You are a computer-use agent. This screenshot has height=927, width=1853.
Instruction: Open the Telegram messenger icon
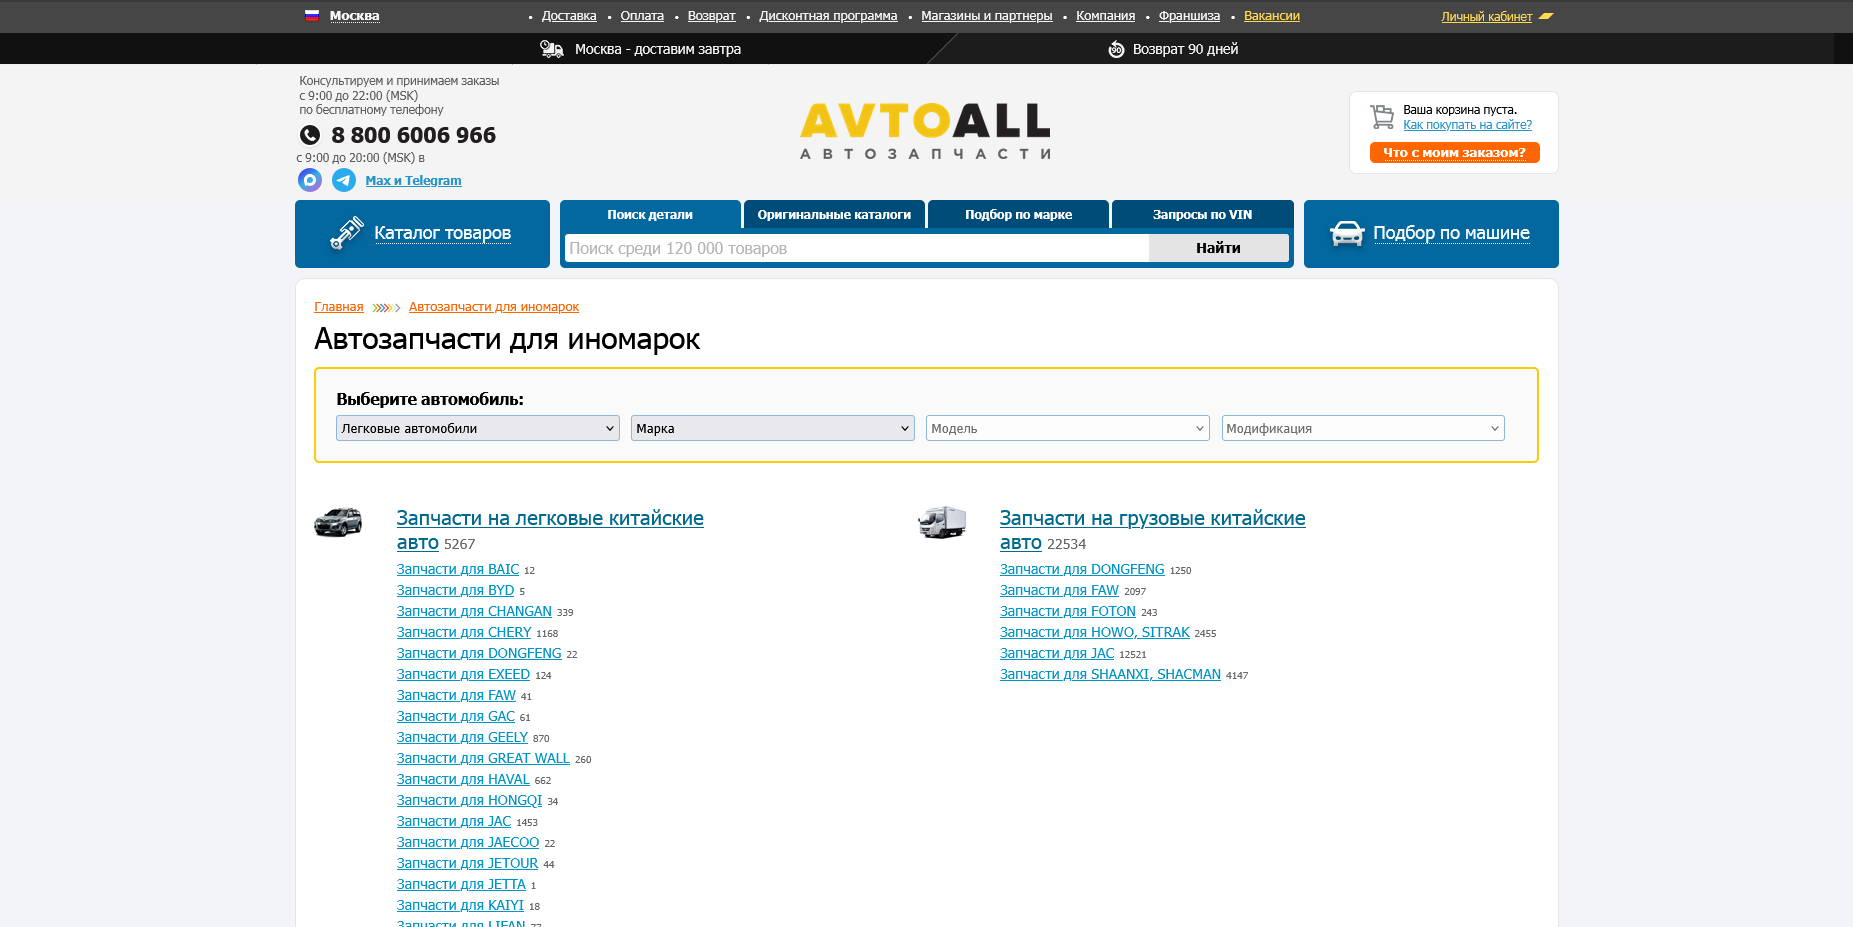(344, 180)
